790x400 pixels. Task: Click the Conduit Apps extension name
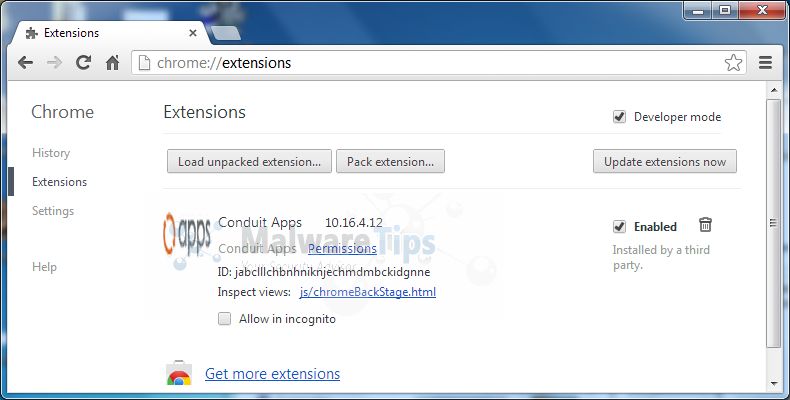[x=260, y=222]
